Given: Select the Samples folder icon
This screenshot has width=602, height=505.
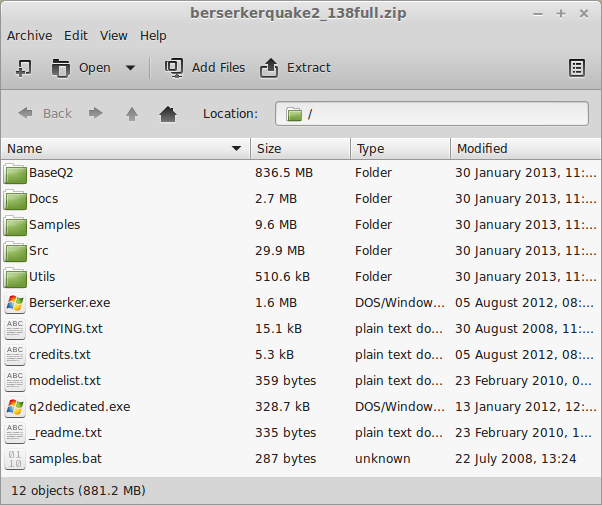Looking at the screenshot, I should pyautogui.click(x=15, y=226).
